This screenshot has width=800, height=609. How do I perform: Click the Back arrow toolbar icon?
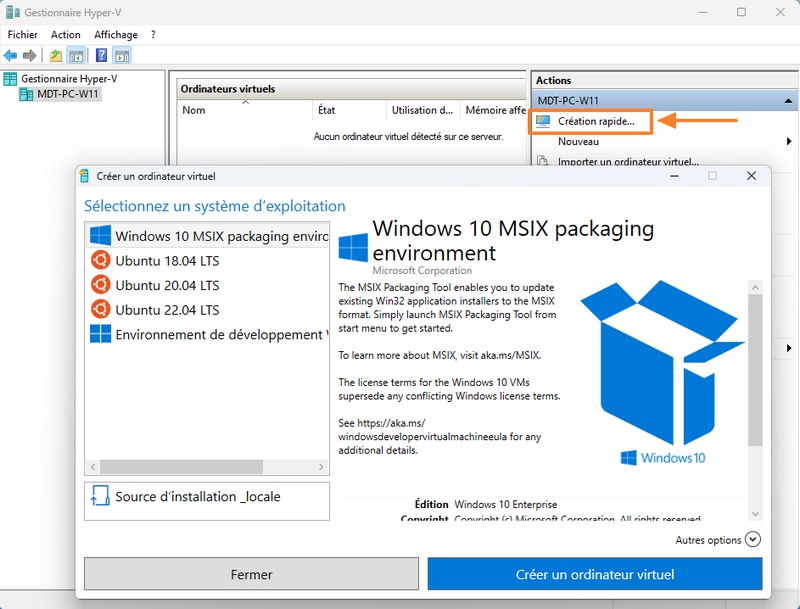[10, 55]
